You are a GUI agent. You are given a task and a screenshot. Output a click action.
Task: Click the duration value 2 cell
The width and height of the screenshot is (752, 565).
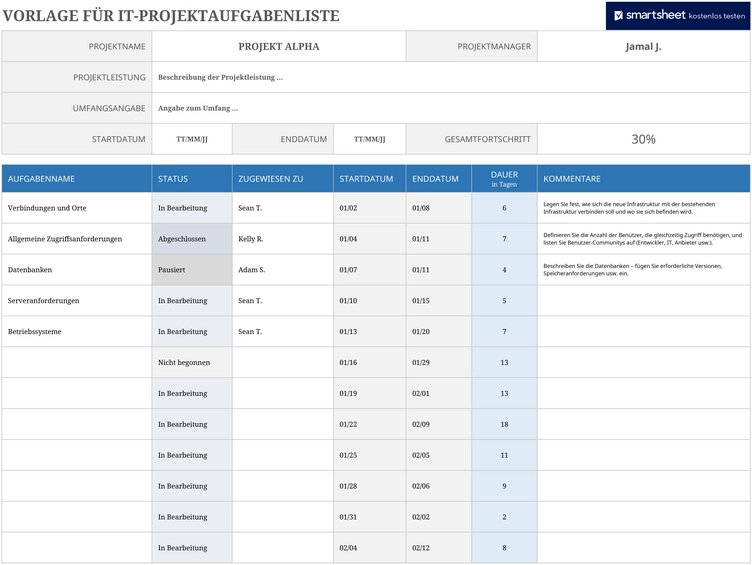tap(504, 517)
